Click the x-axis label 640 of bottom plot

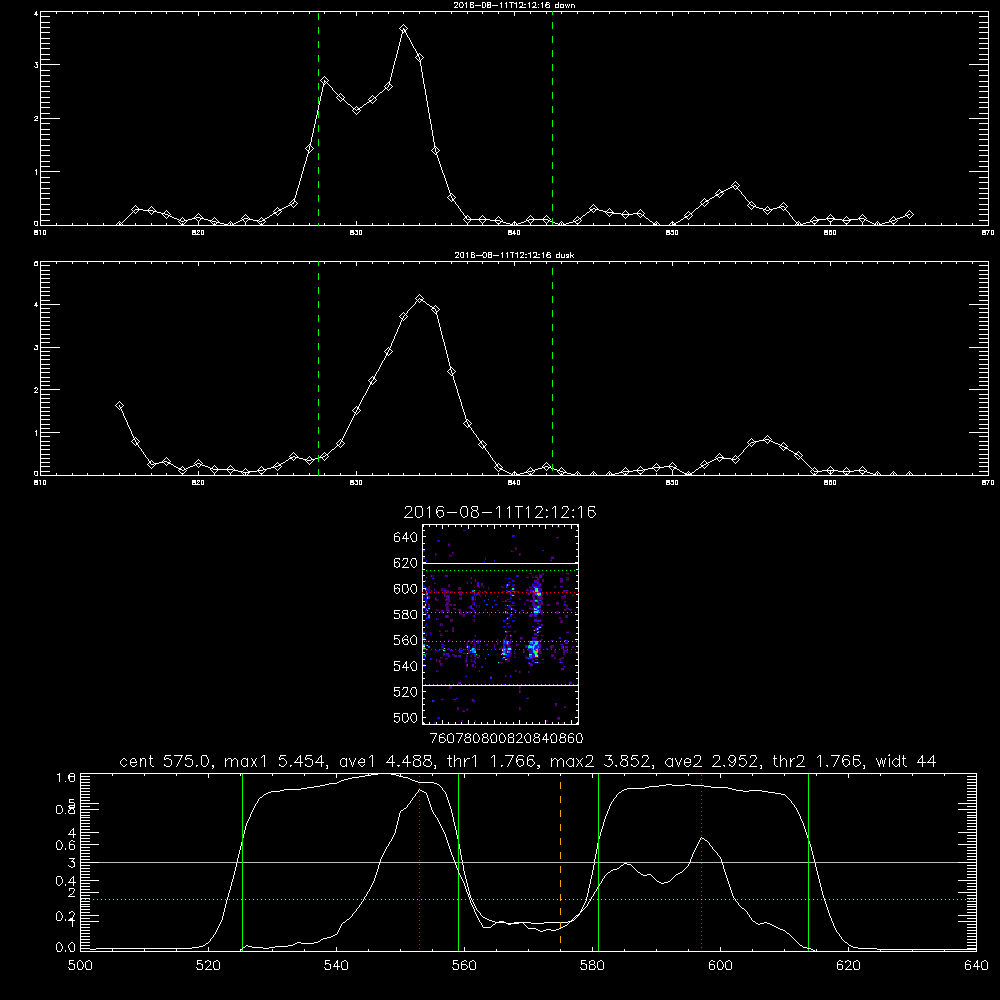pos(976,966)
